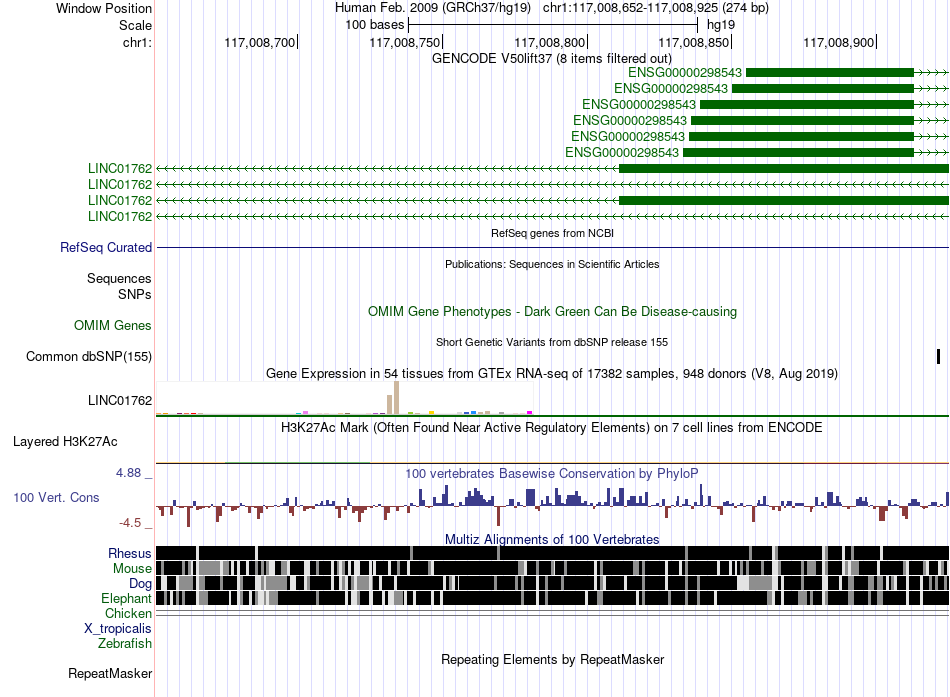Click the Layered H3K27Ac track label
Image resolution: width=950 pixels, height=697 pixels.
(65, 442)
